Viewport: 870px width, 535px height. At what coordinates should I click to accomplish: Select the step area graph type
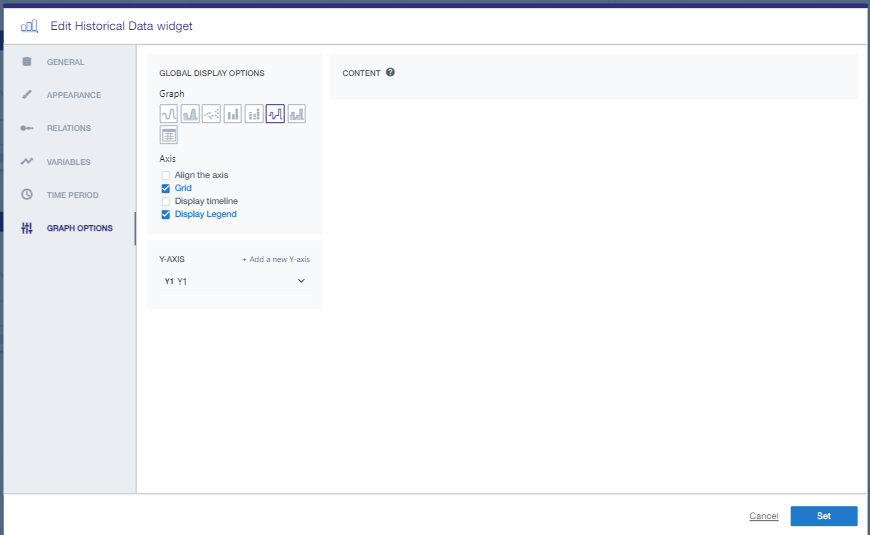(297, 114)
